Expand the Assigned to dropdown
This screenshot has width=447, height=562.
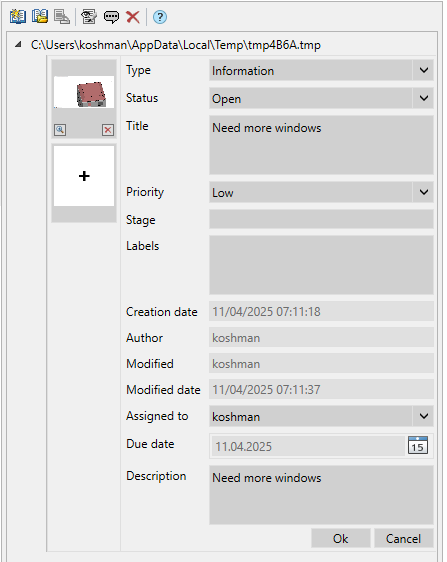(x=424, y=416)
